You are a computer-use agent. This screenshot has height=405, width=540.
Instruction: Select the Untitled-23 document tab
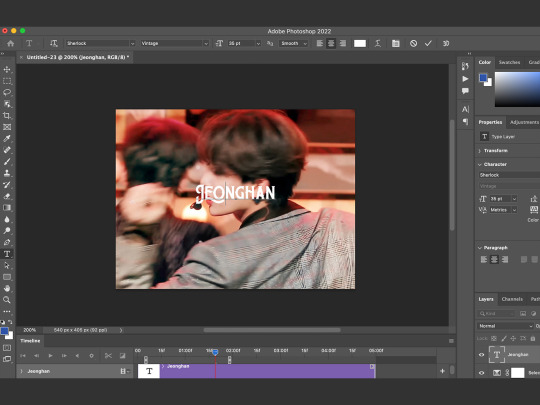(78, 57)
